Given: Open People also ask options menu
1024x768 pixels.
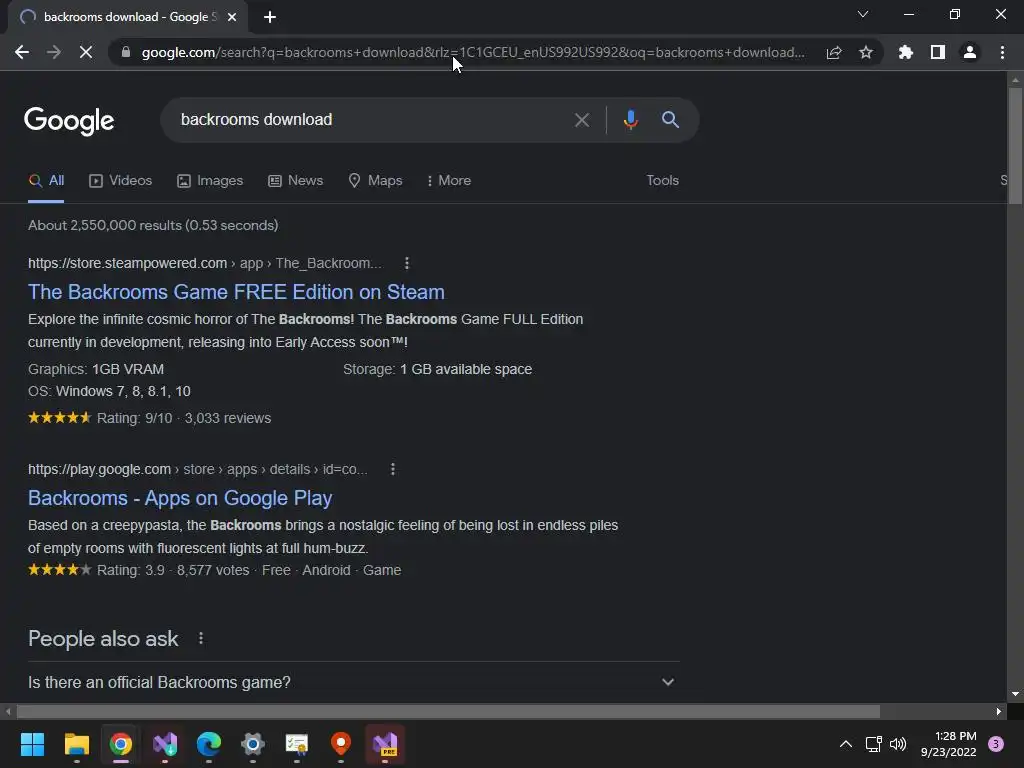Looking at the screenshot, I should click(x=201, y=639).
